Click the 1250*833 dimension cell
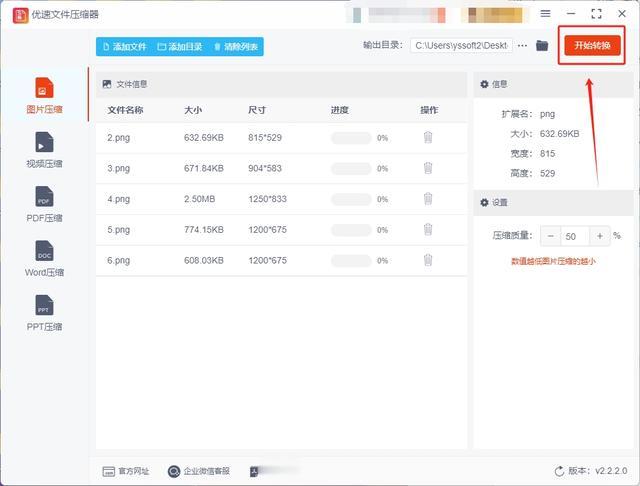The image size is (640, 486). tap(267, 199)
